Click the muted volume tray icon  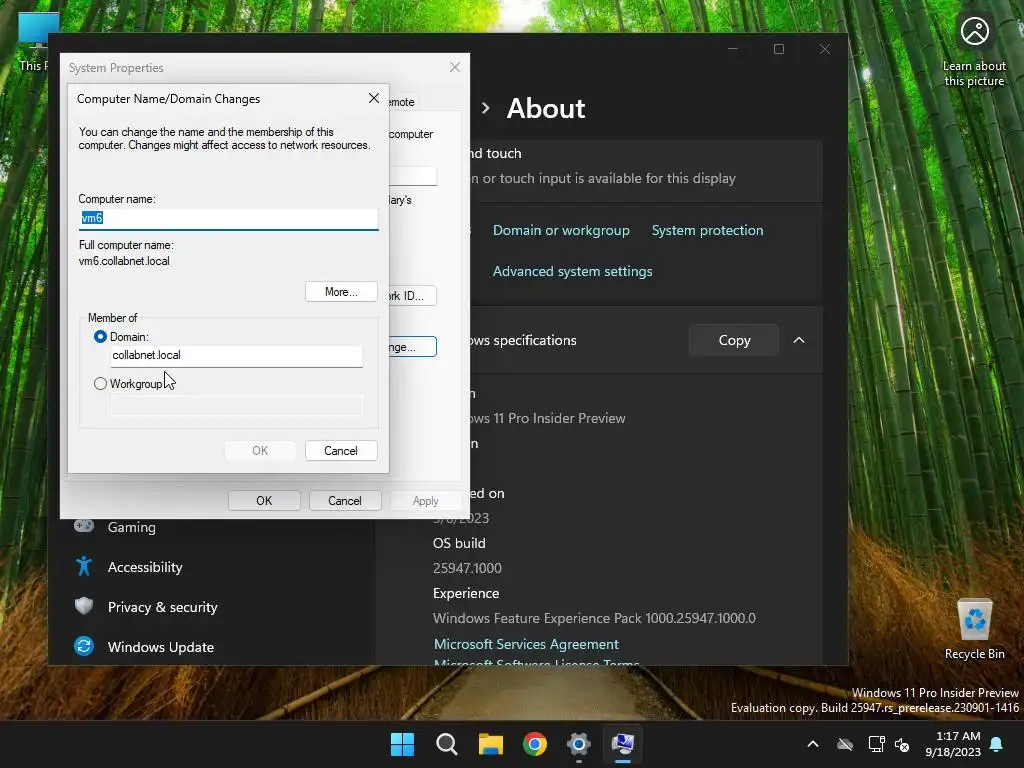pyautogui.click(x=902, y=744)
